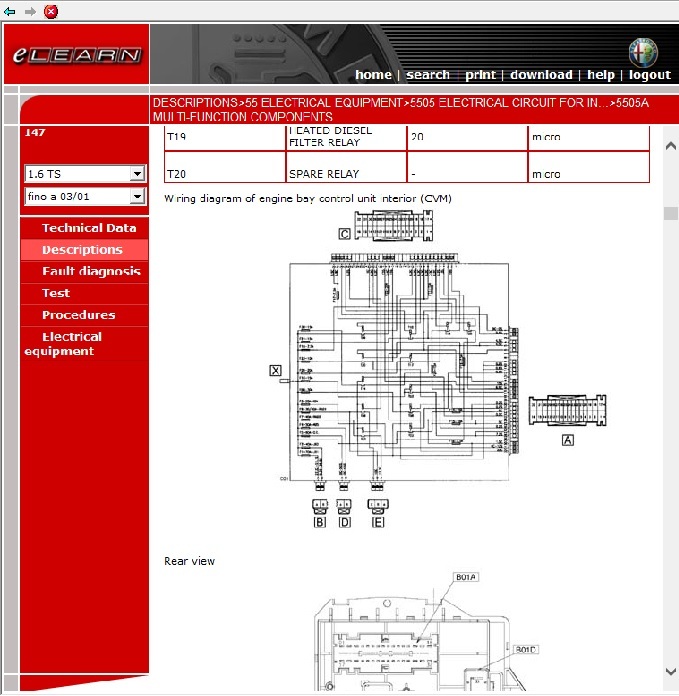Open the 1.6 TS engine dropdown
Image resolution: width=679 pixels, height=696 pixels.
coord(85,174)
